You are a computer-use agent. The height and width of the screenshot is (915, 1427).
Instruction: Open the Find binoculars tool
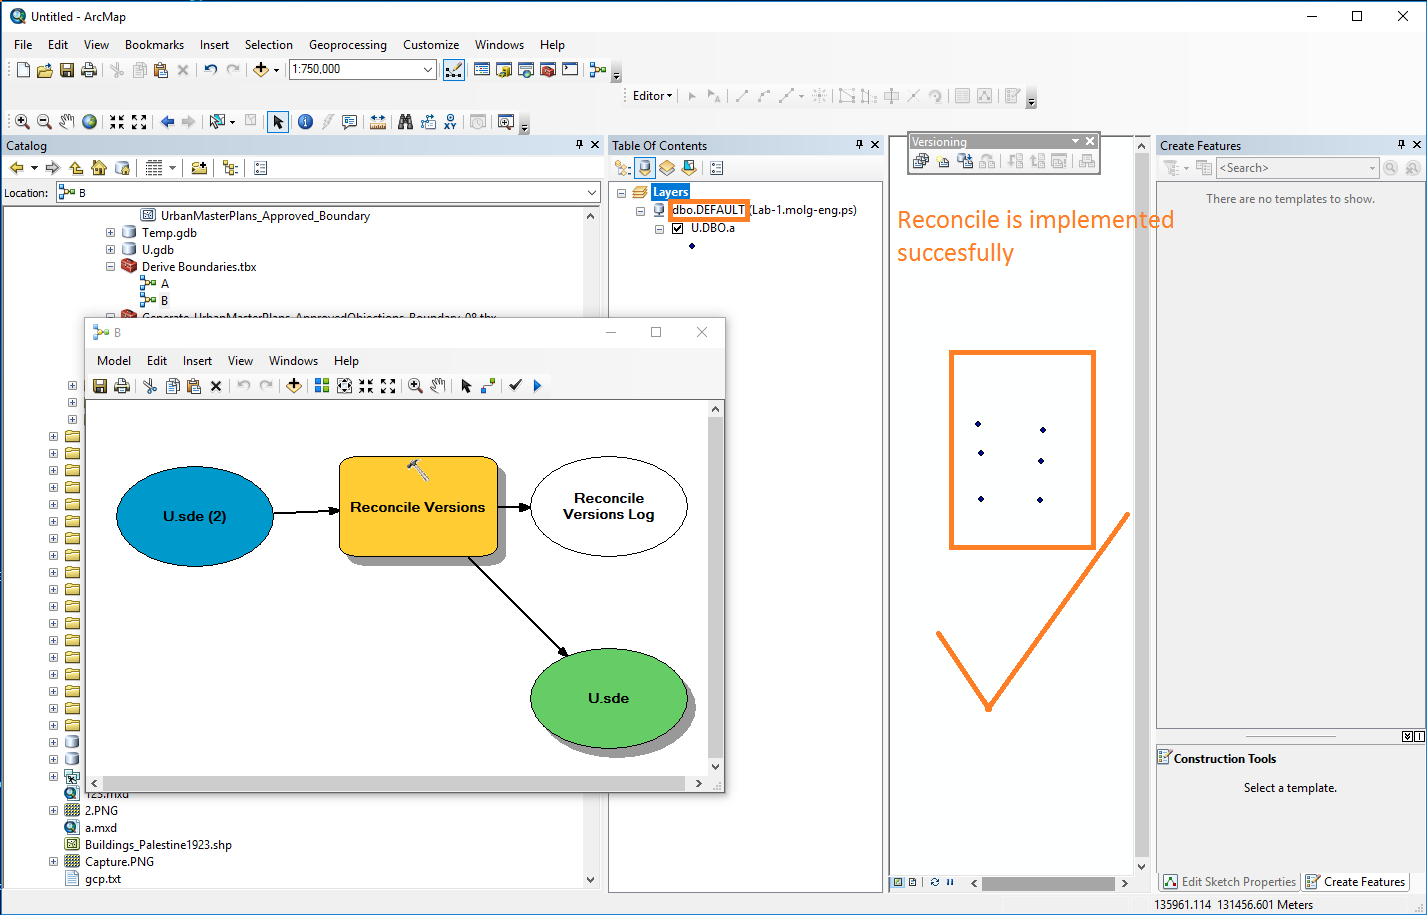(405, 122)
